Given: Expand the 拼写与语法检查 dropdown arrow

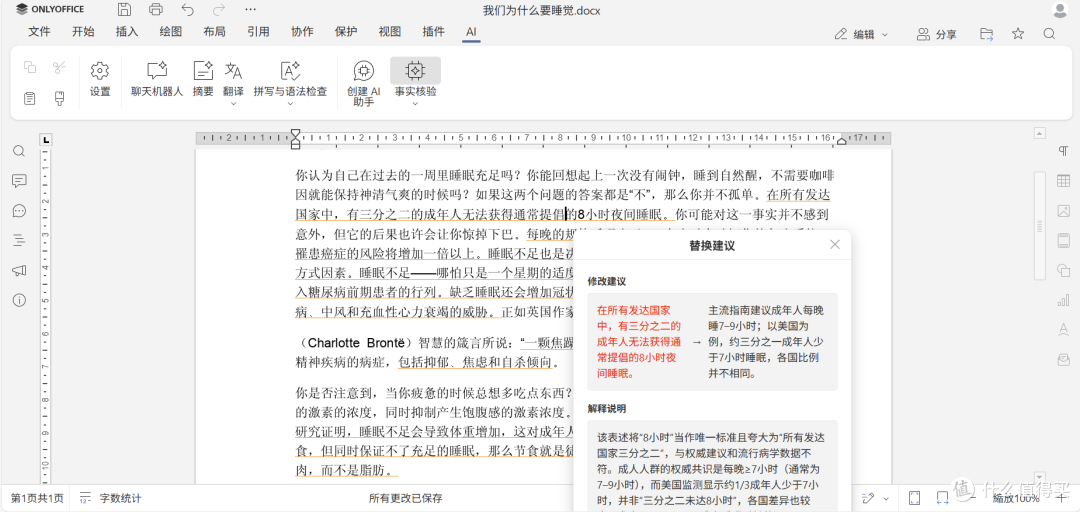Looking at the screenshot, I should 290,103.
